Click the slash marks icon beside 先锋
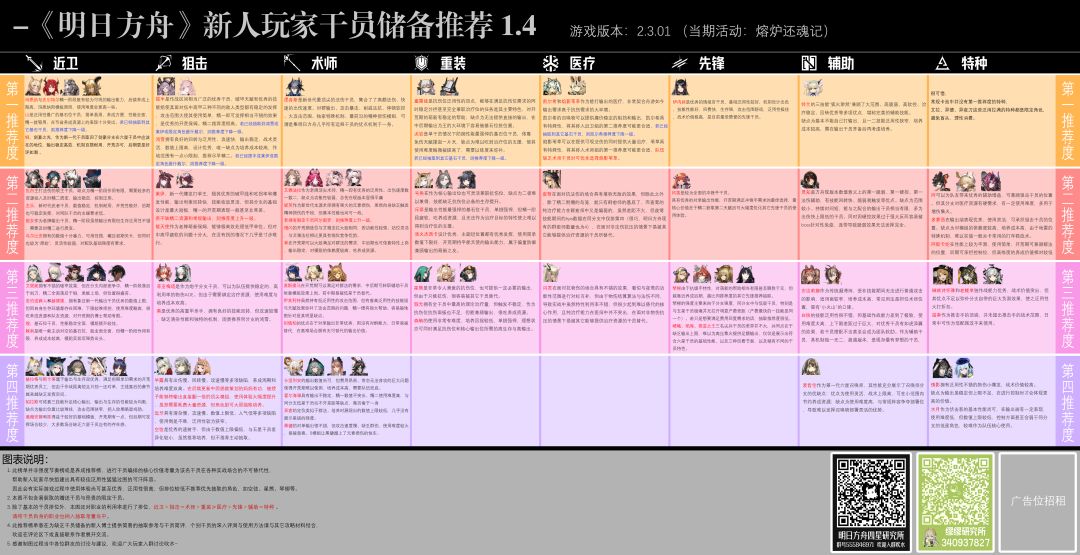This screenshot has height=555, width=1080. [679, 63]
